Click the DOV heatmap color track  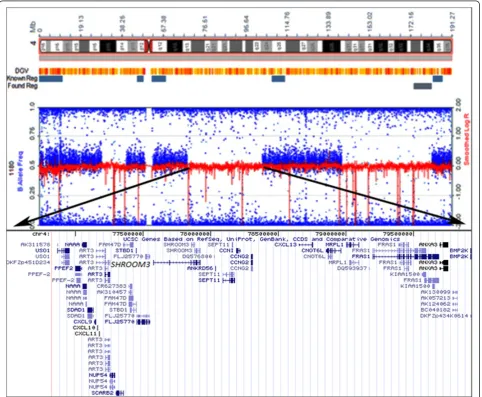pyautogui.click(x=246, y=71)
